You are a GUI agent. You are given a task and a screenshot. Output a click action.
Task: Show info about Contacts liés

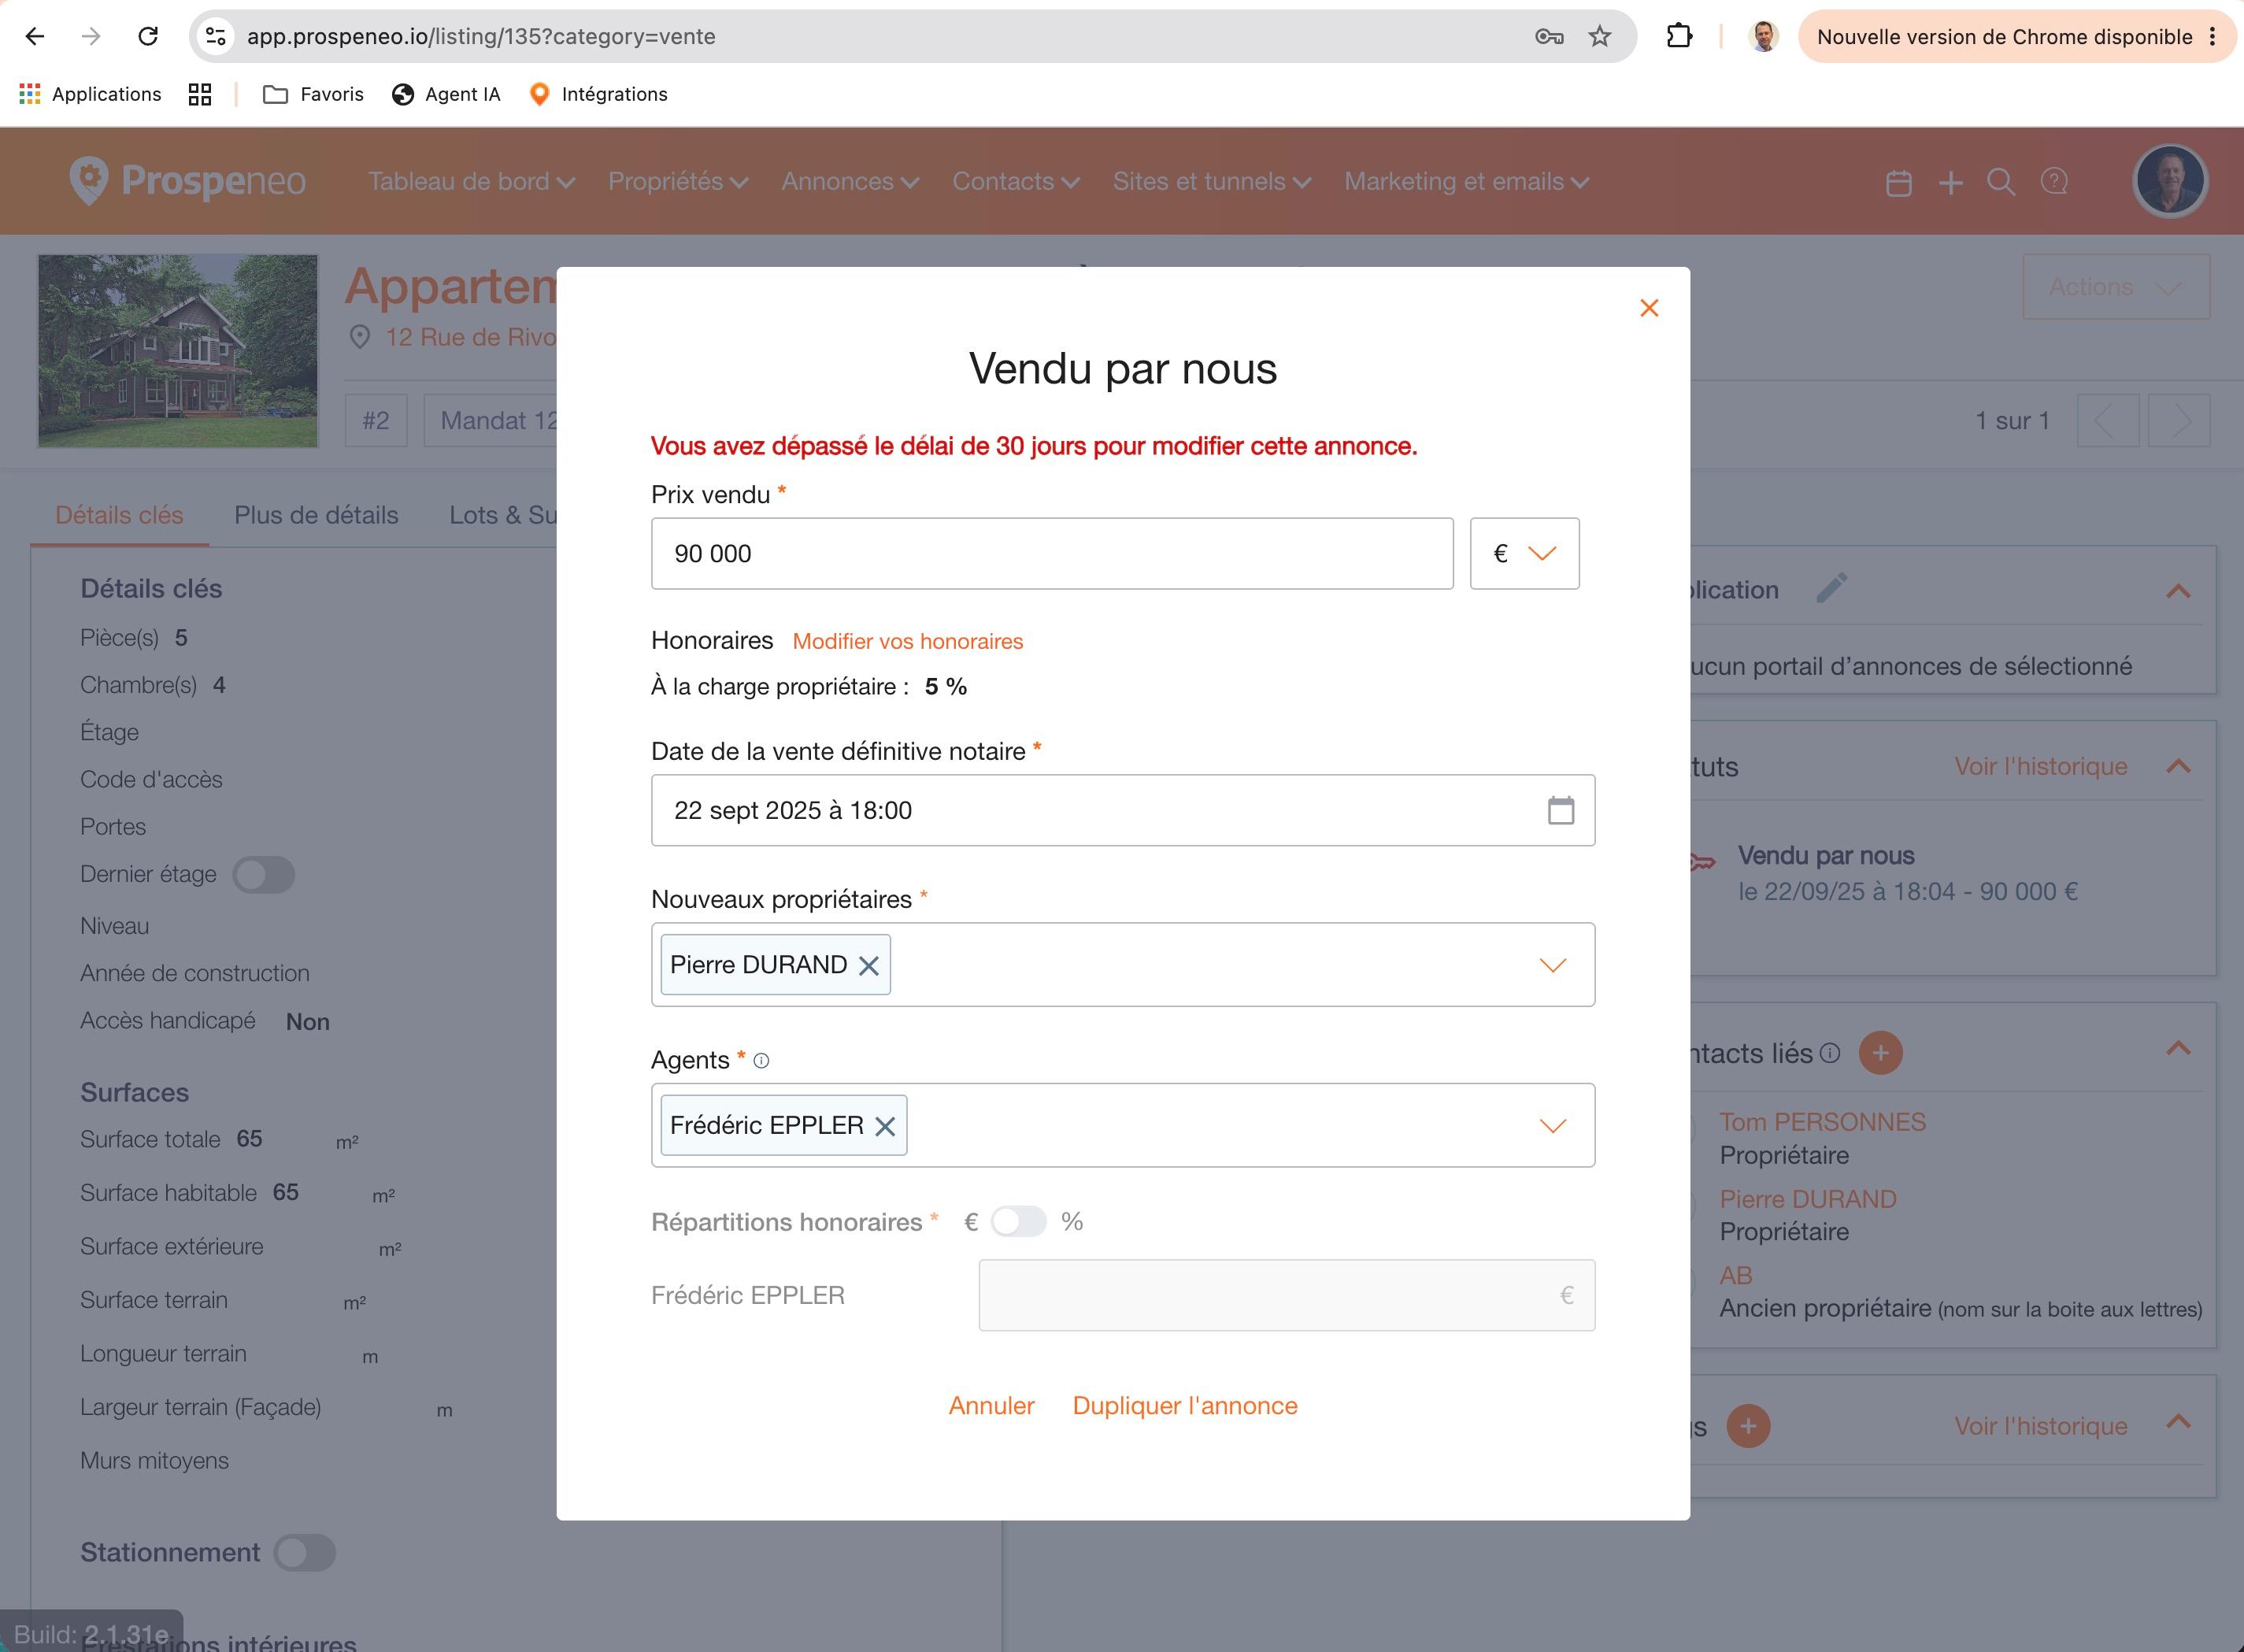(1830, 1053)
